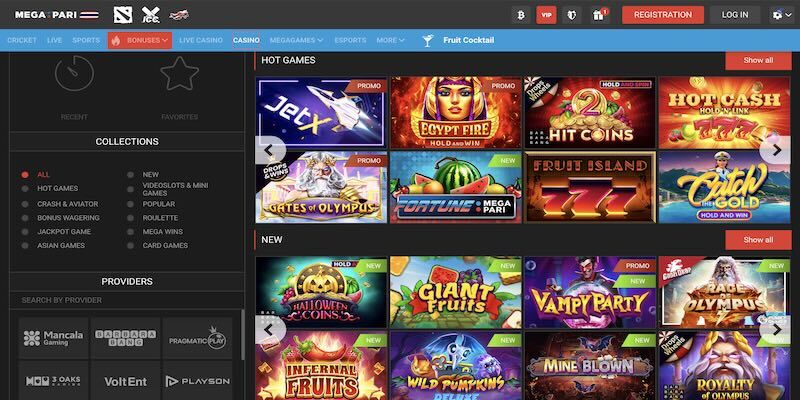Click the Registration button
Viewport: 800px width, 400px height.
click(x=663, y=15)
